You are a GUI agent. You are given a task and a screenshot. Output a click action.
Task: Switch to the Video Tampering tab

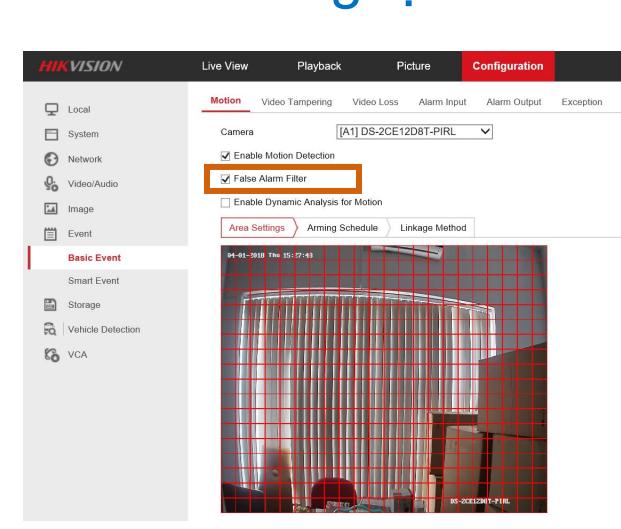click(298, 102)
